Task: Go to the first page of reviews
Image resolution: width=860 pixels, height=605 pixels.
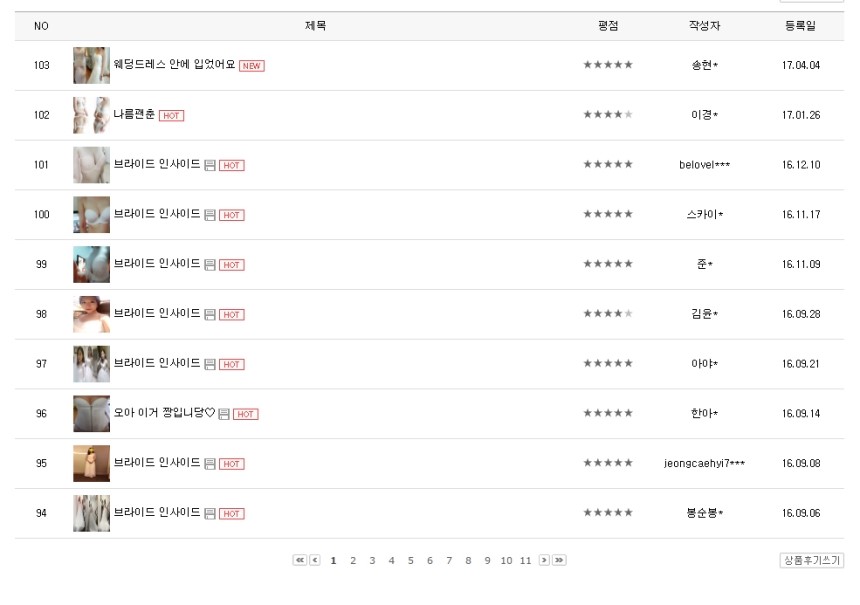Action: tap(299, 560)
